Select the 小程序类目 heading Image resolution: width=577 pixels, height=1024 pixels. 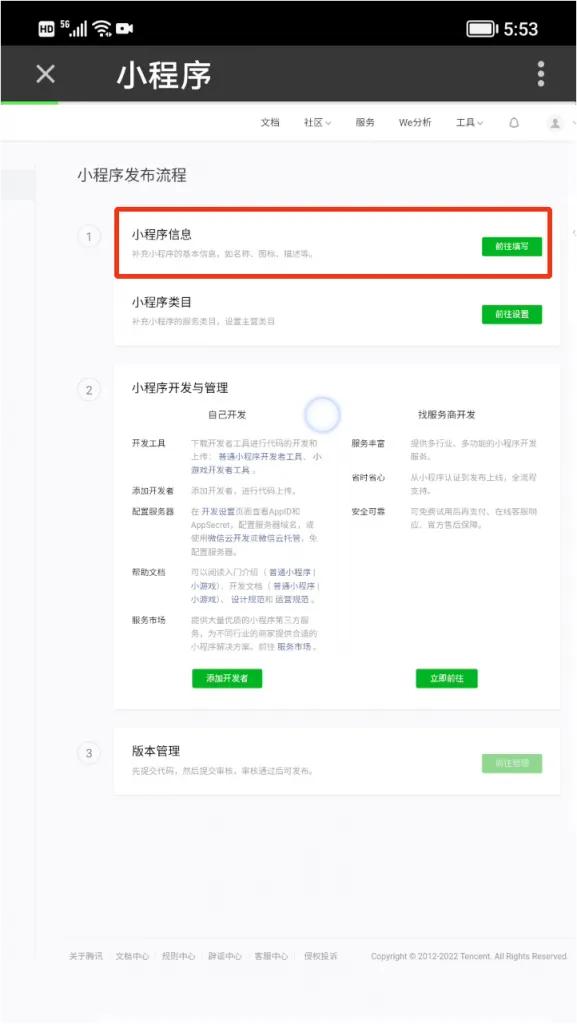pyautogui.click(x=161, y=302)
